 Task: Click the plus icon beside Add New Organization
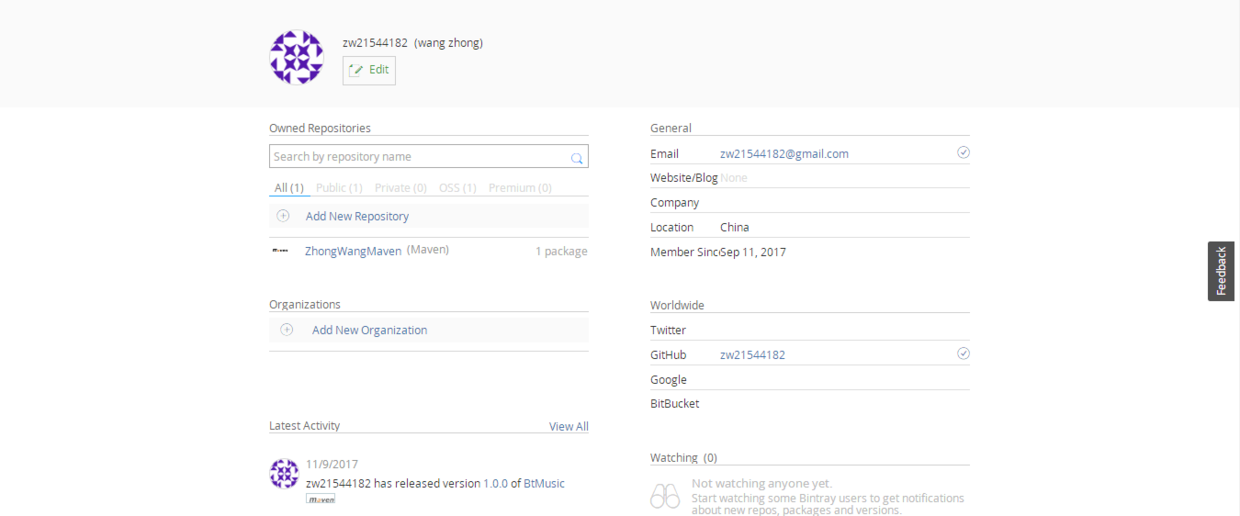(287, 330)
